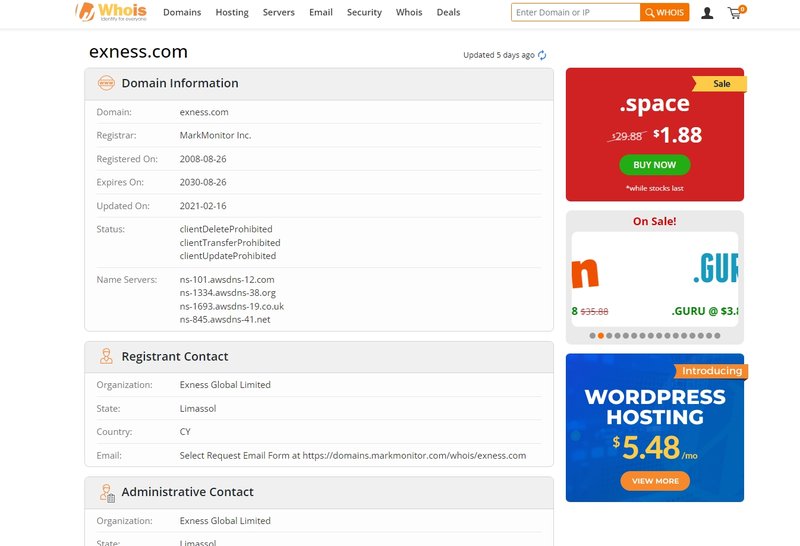Viewport: 800px width, 546px height.
Task: Select the second carousel dot under On Sale
Action: [x=601, y=336]
